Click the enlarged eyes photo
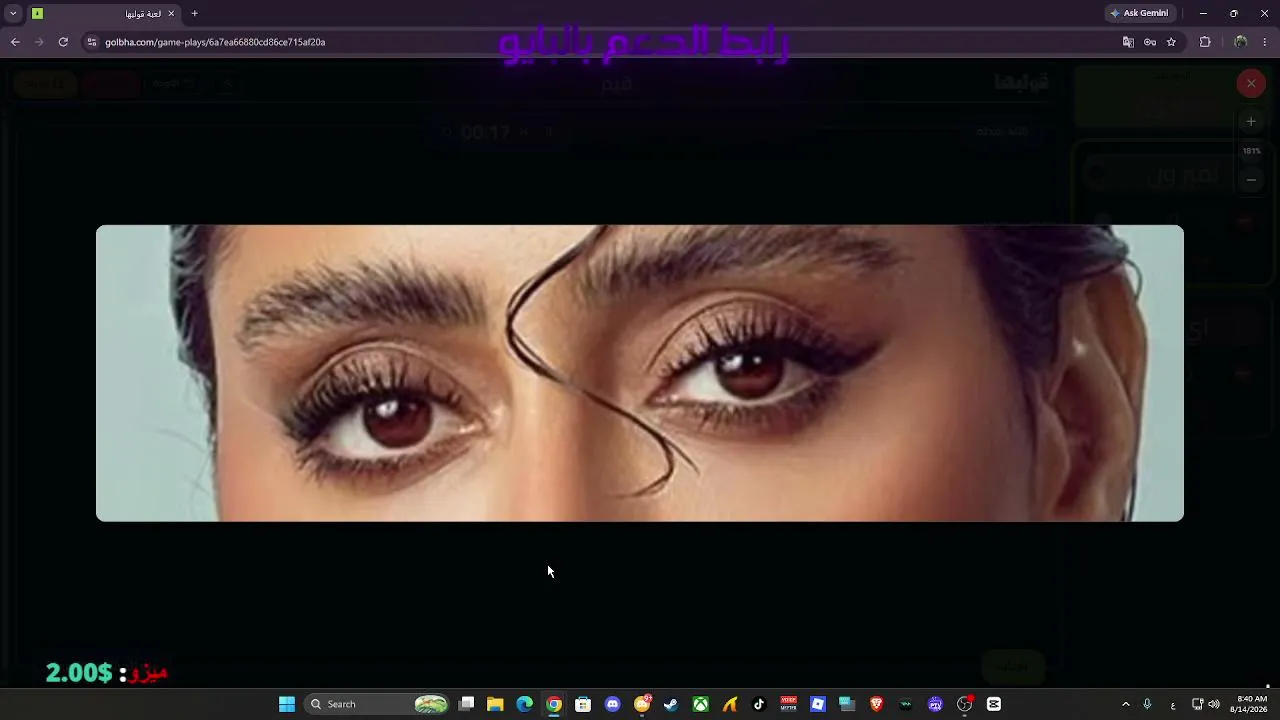 (640, 373)
